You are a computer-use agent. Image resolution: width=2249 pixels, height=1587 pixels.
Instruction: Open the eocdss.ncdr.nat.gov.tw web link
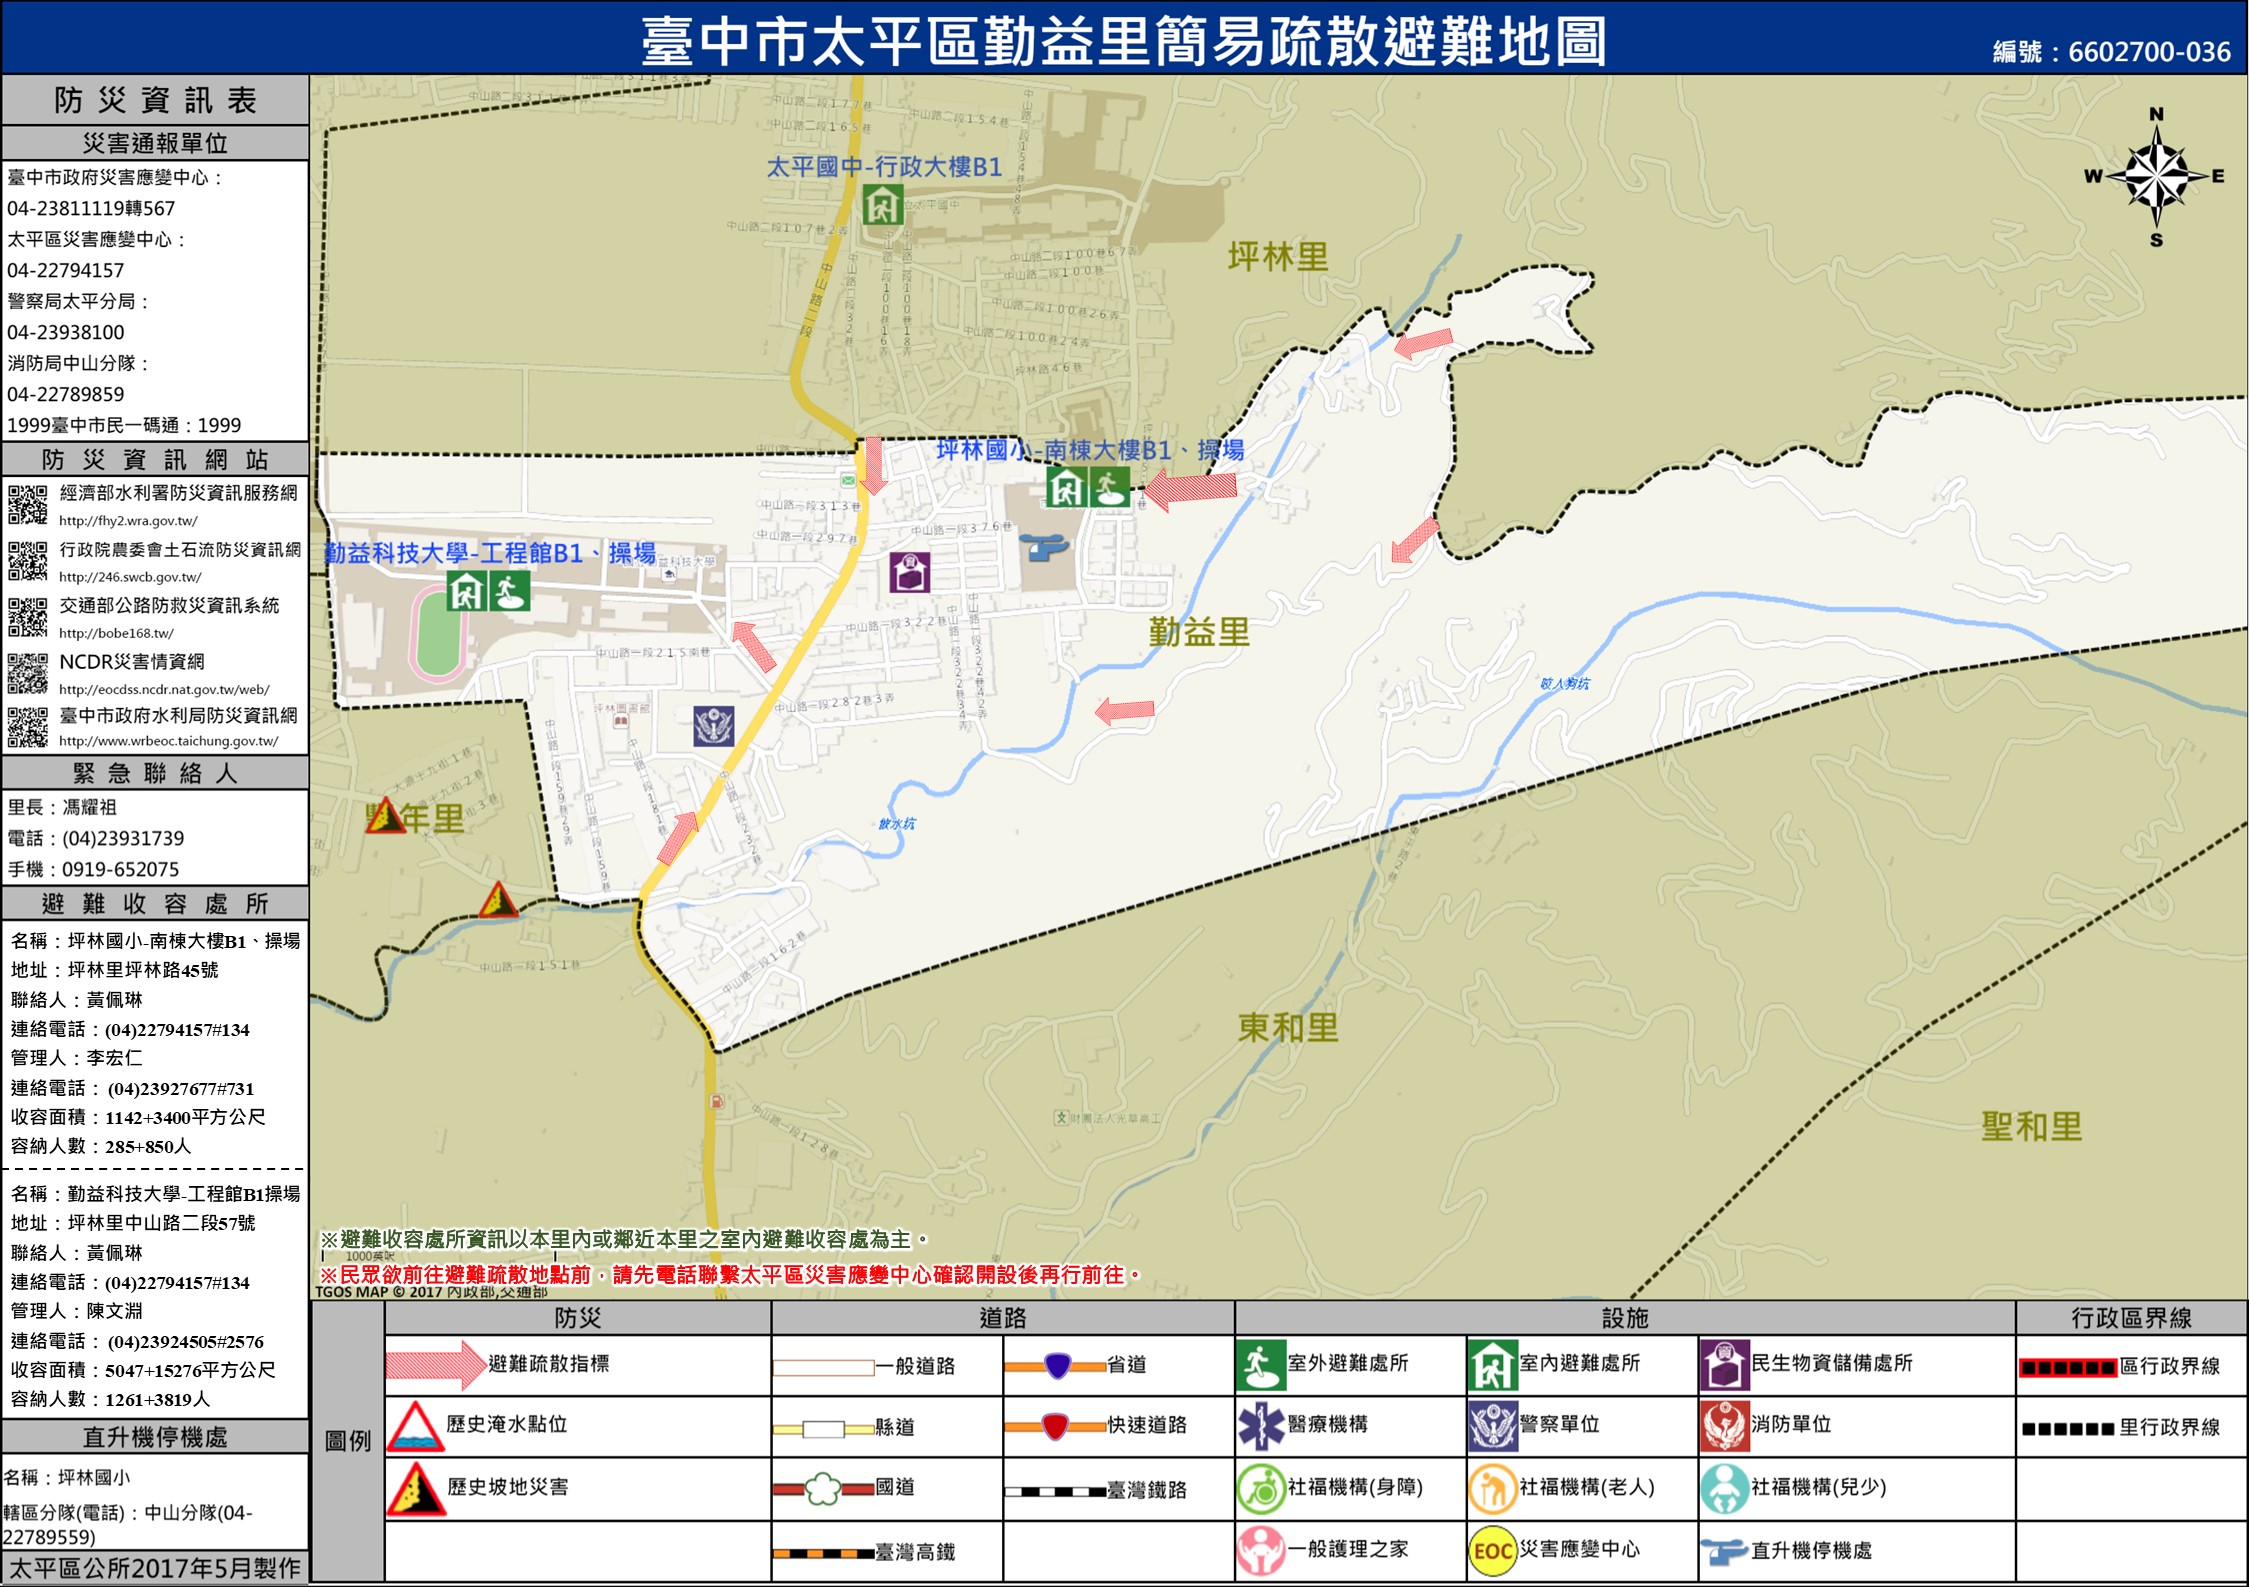point(164,689)
